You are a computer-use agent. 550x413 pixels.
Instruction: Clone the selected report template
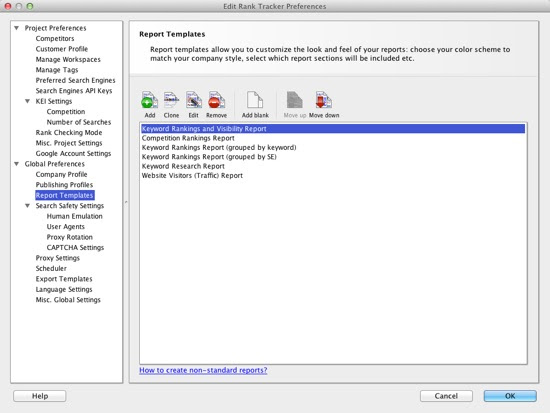pyautogui.click(x=171, y=100)
